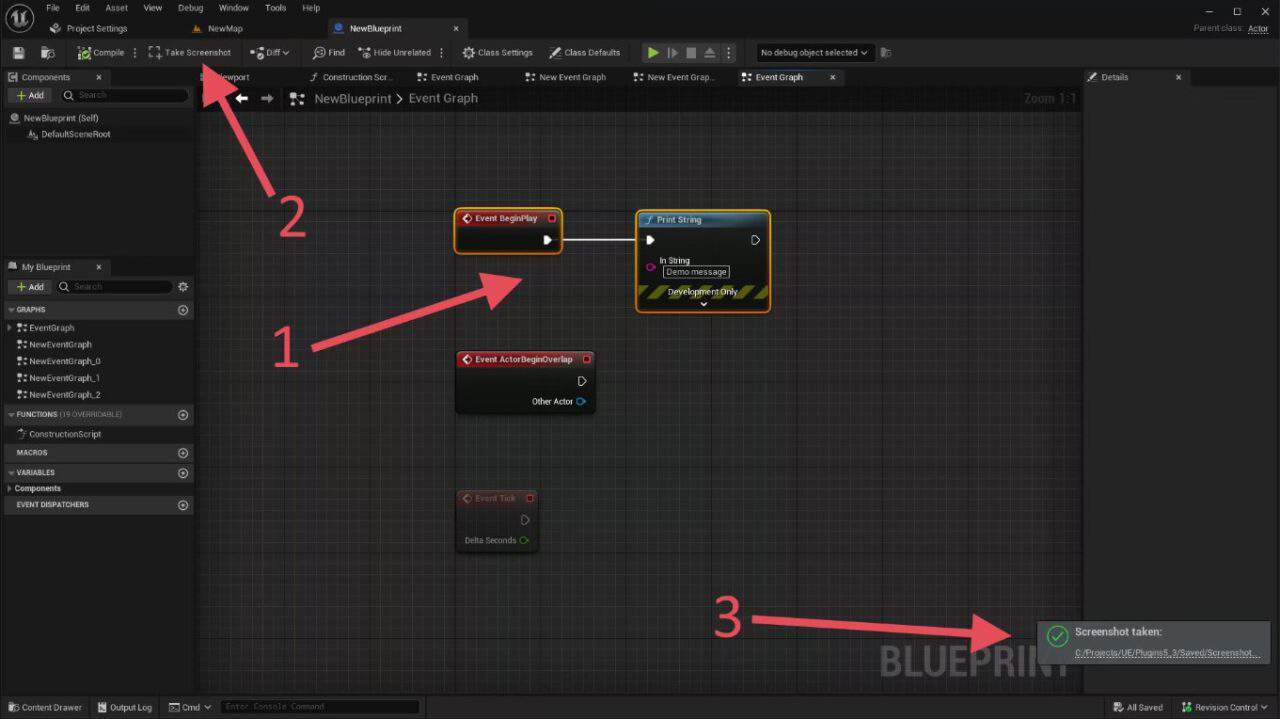This screenshot has height=719, width=1280.
Task: Click the Other Actor output pin
Action: [x=580, y=402]
